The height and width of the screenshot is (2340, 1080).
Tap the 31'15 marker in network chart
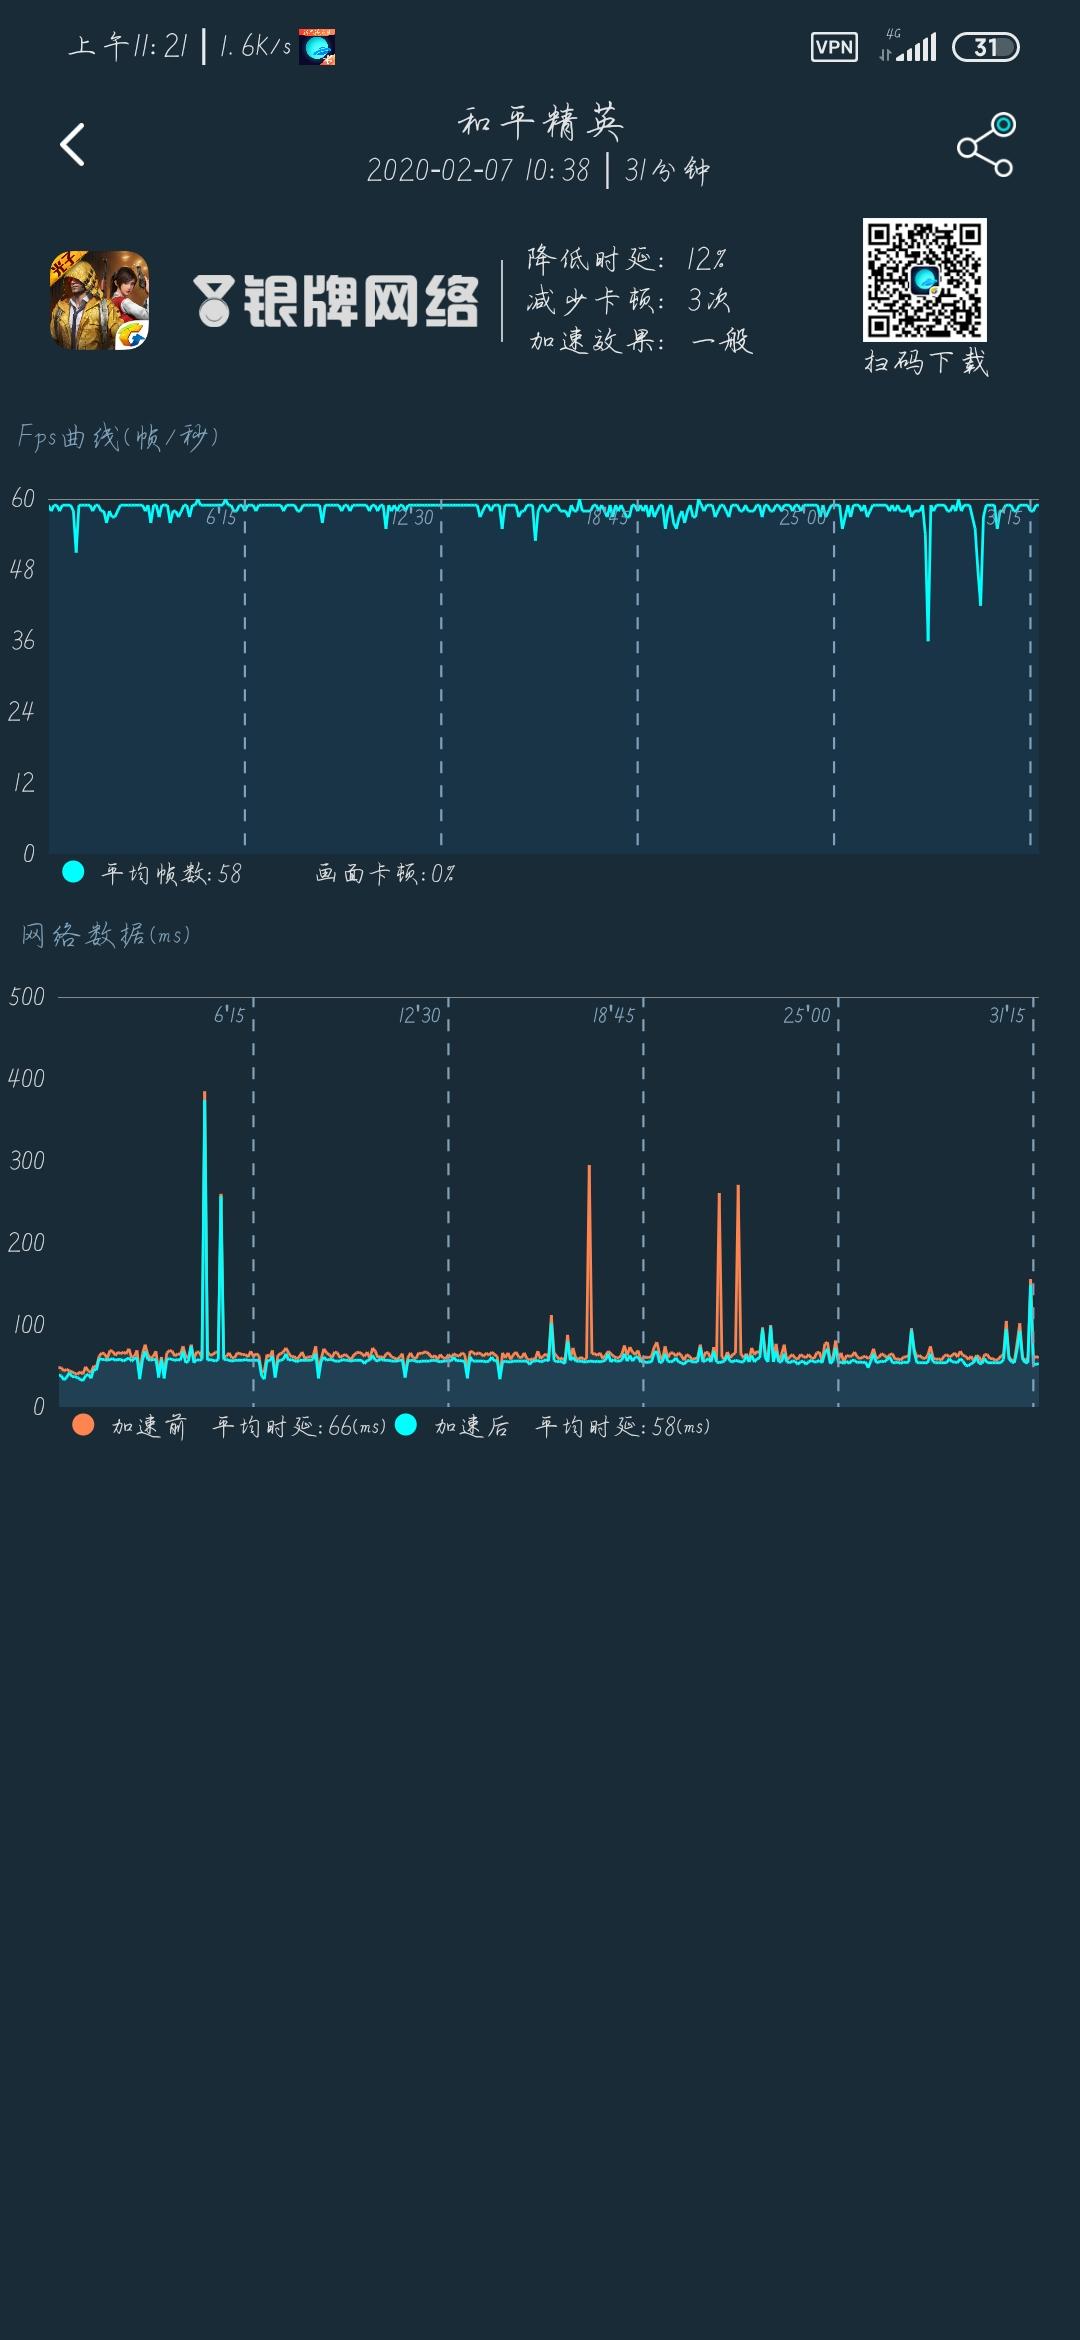click(1007, 1015)
